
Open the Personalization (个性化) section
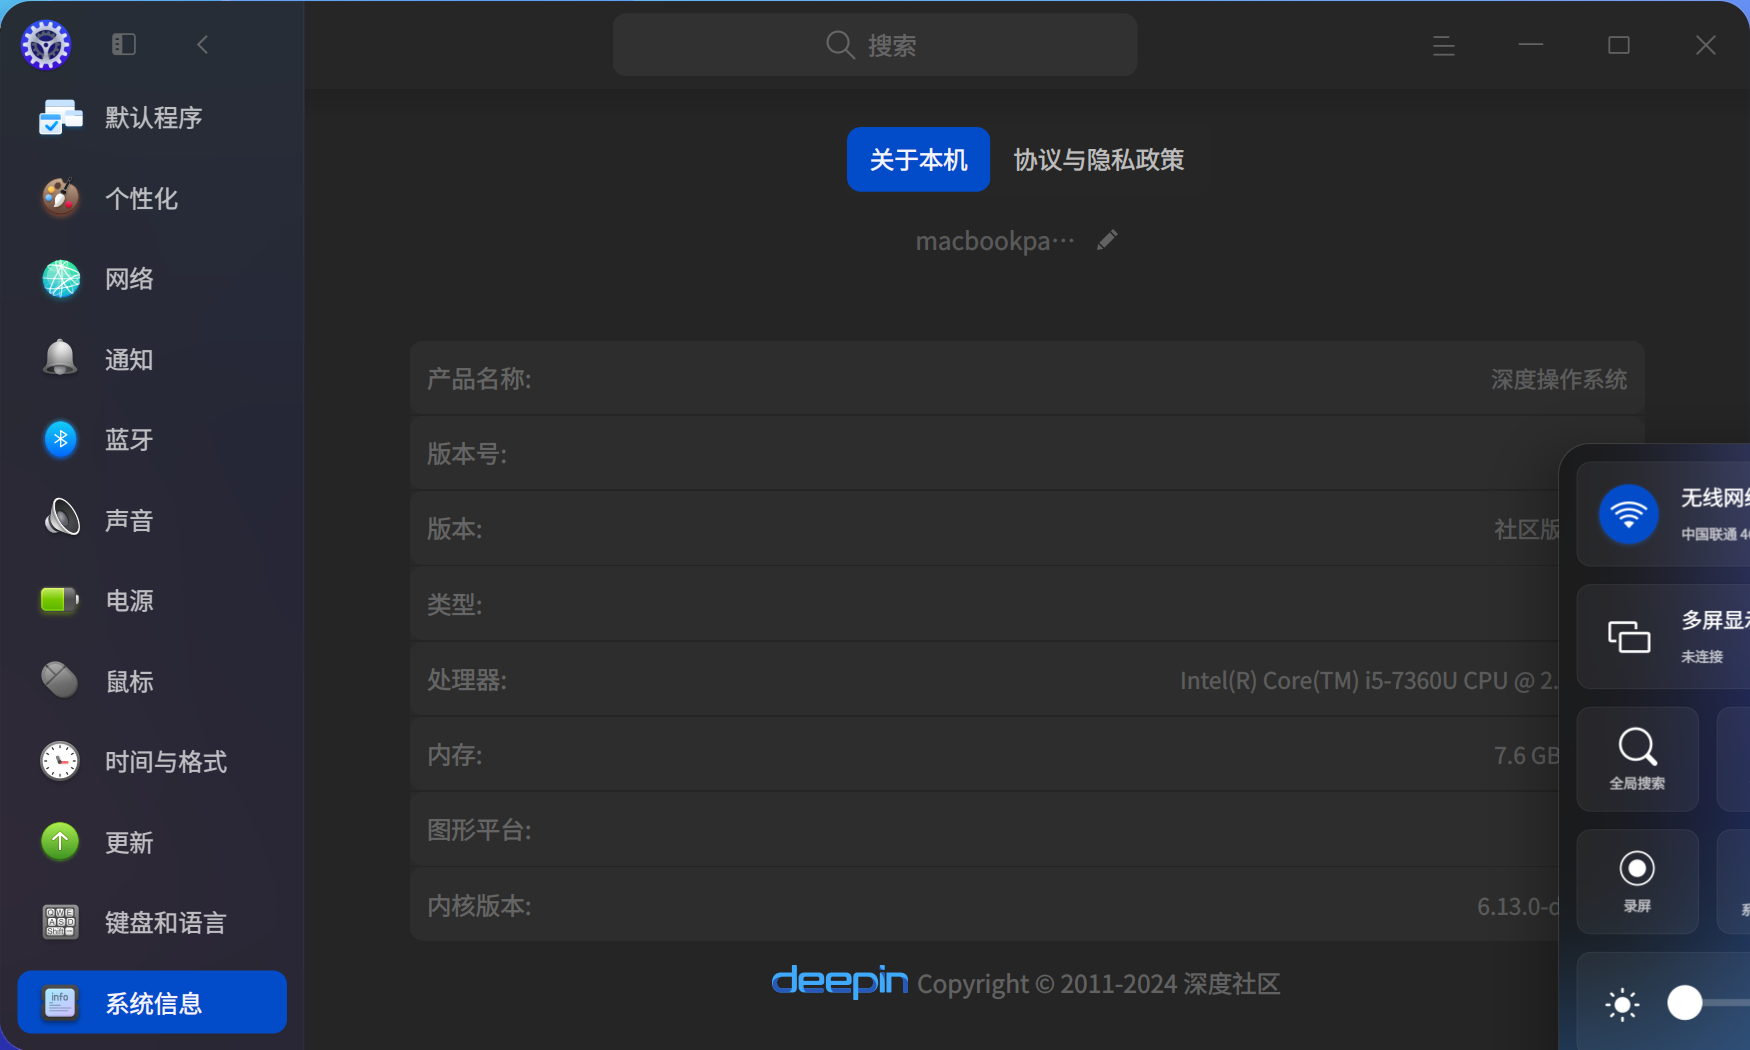point(152,198)
